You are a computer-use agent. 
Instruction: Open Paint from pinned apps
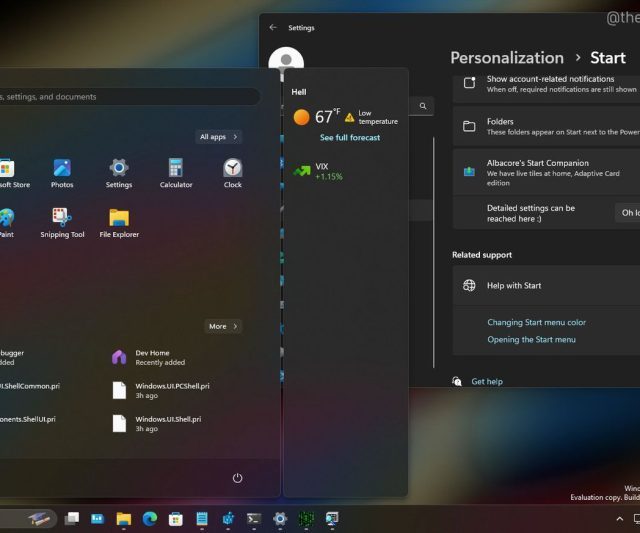7,223
